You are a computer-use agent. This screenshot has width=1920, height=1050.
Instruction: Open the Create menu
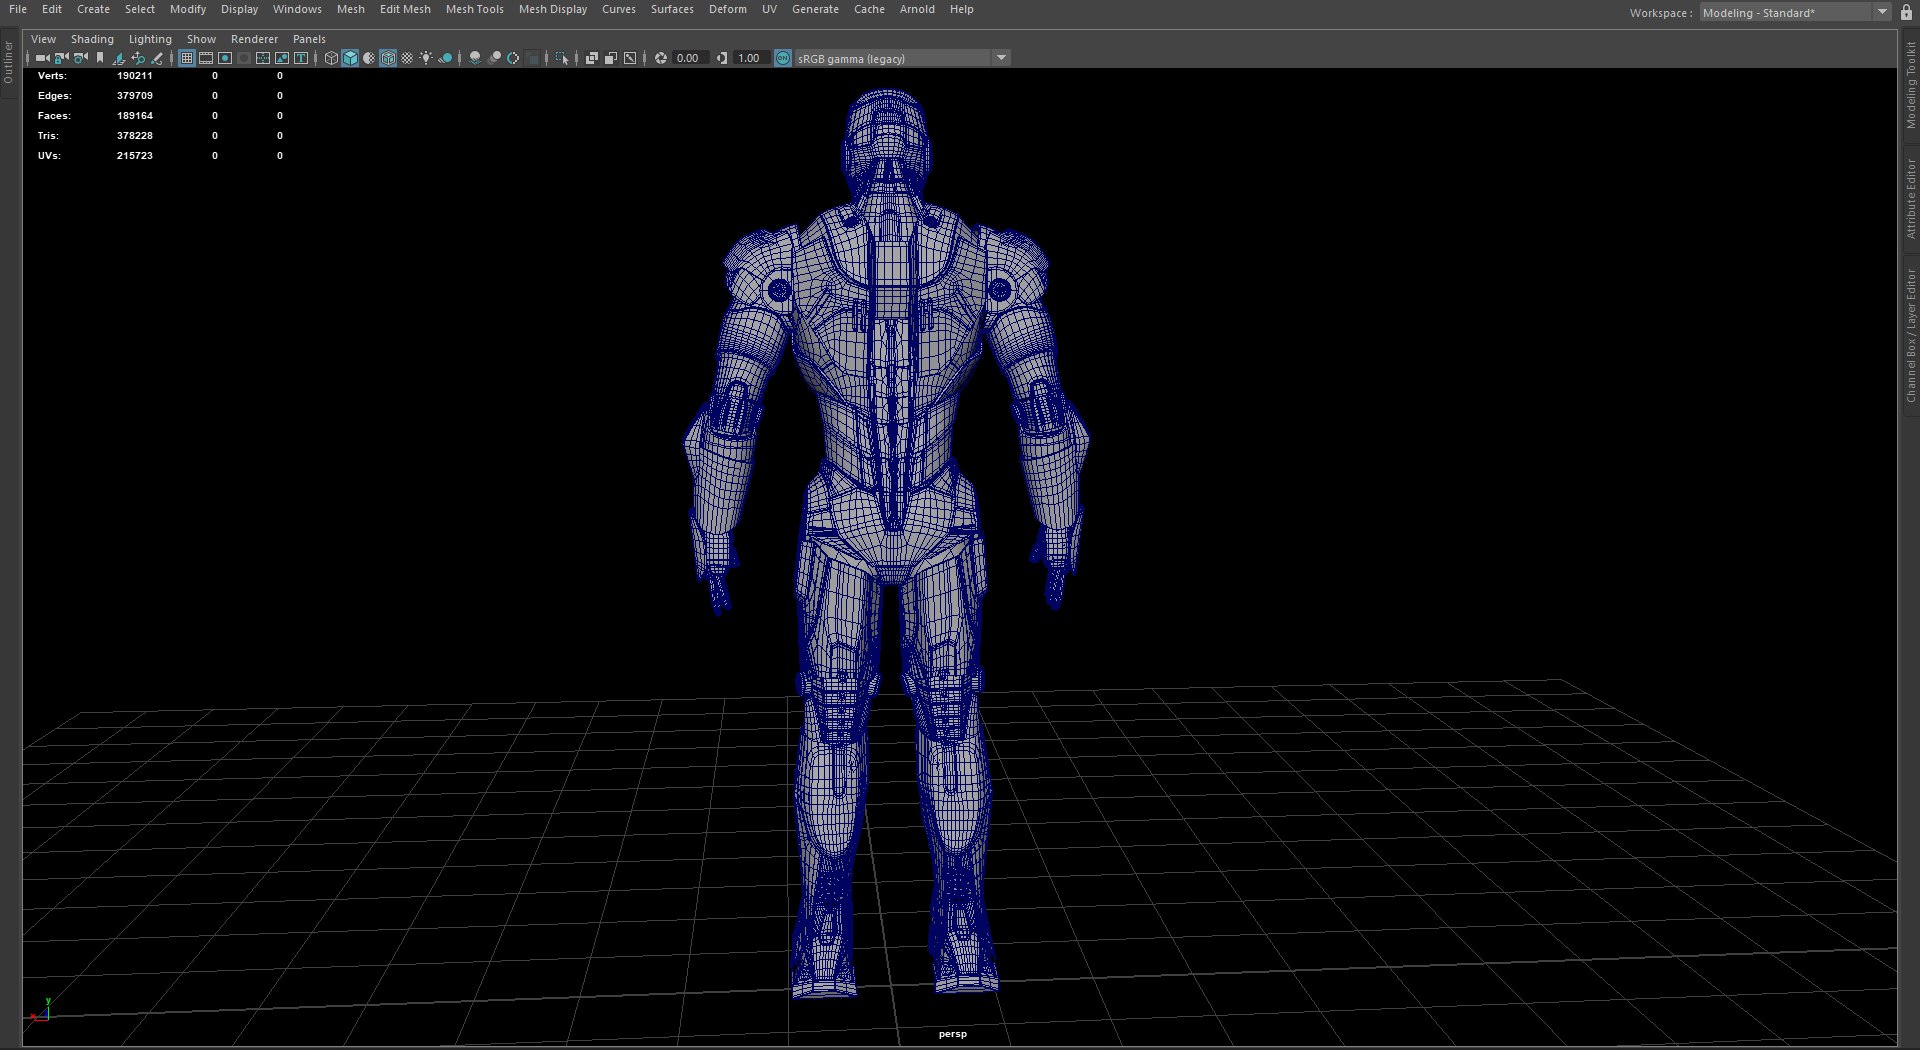point(93,9)
